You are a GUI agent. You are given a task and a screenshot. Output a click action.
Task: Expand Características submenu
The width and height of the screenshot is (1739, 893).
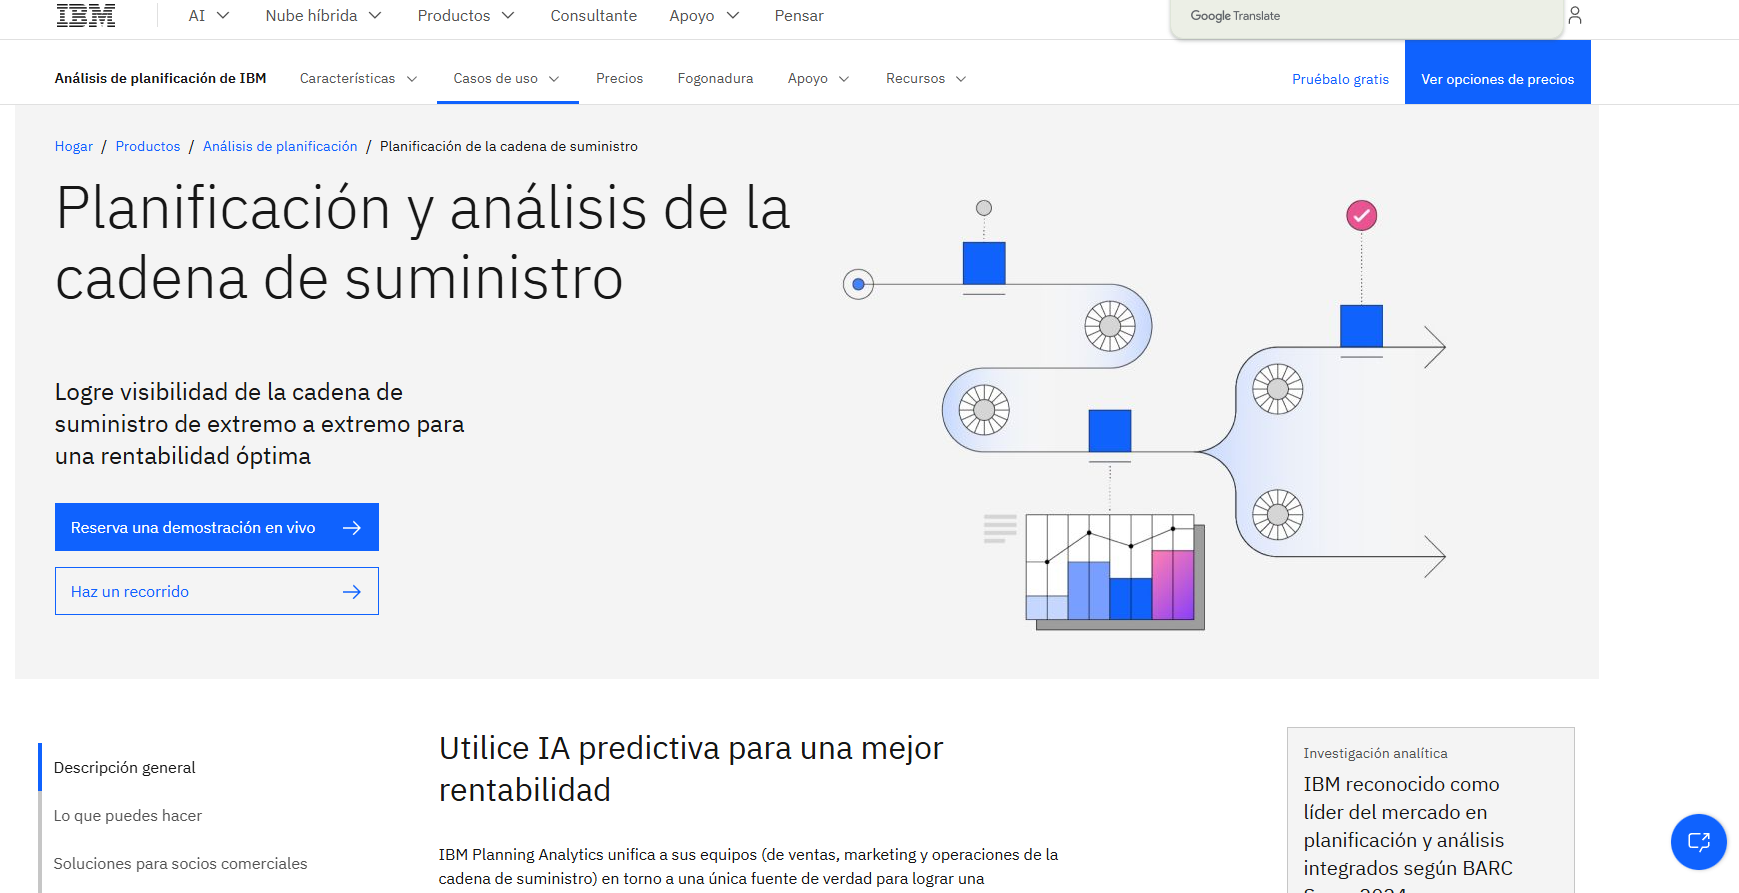[x=358, y=79]
